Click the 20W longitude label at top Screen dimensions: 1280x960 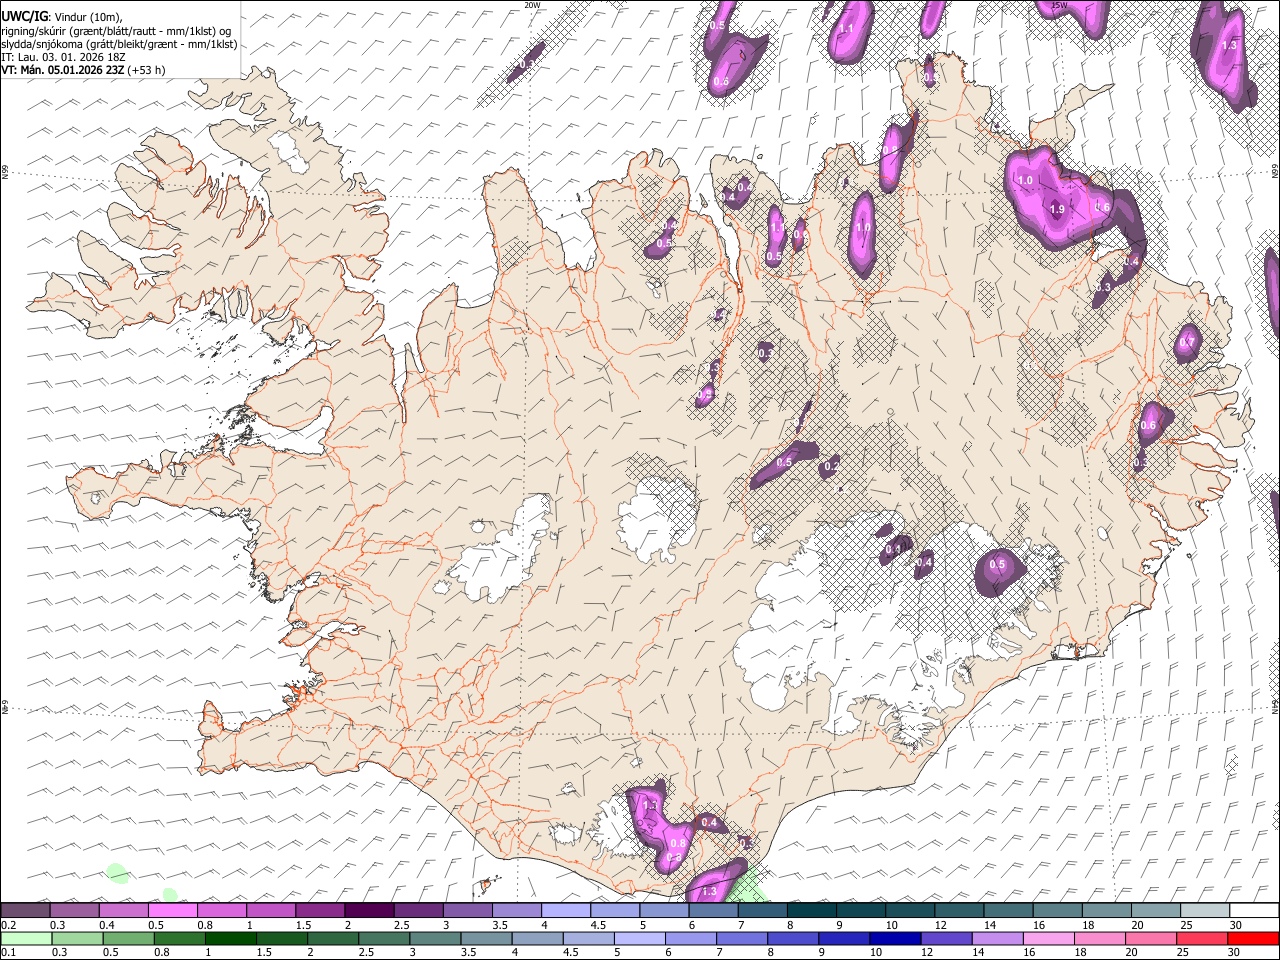532,5
